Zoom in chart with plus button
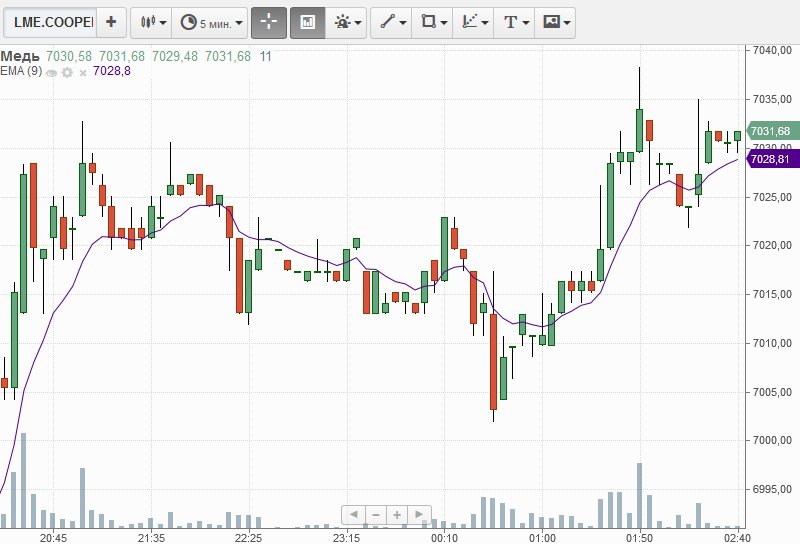Image resolution: width=800 pixels, height=544 pixels. [x=397, y=515]
